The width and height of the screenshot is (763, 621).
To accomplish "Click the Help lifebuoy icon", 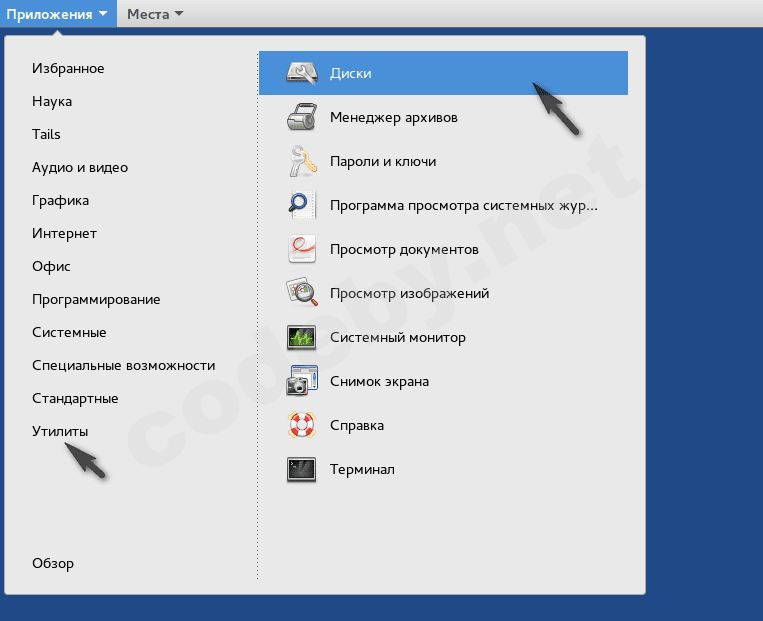I will [x=302, y=425].
